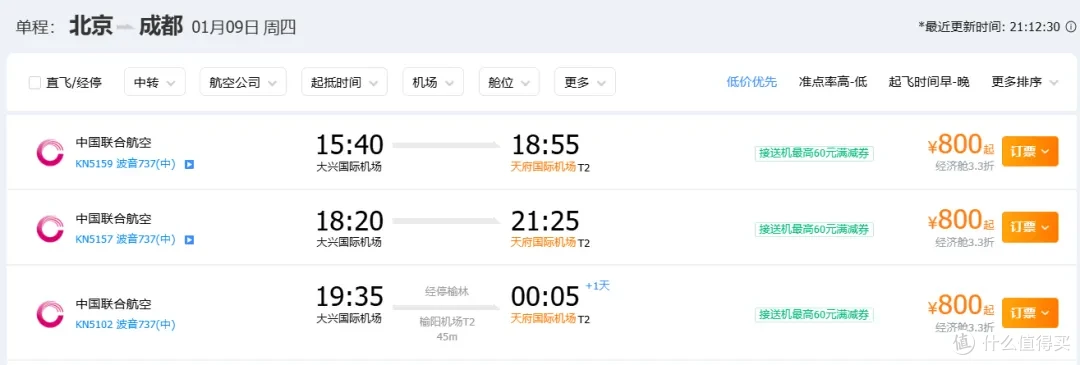The height and width of the screenshot is (365, 1080).
Task: Click the +1天 next-day indicator
Action: [x=598, y=286]
